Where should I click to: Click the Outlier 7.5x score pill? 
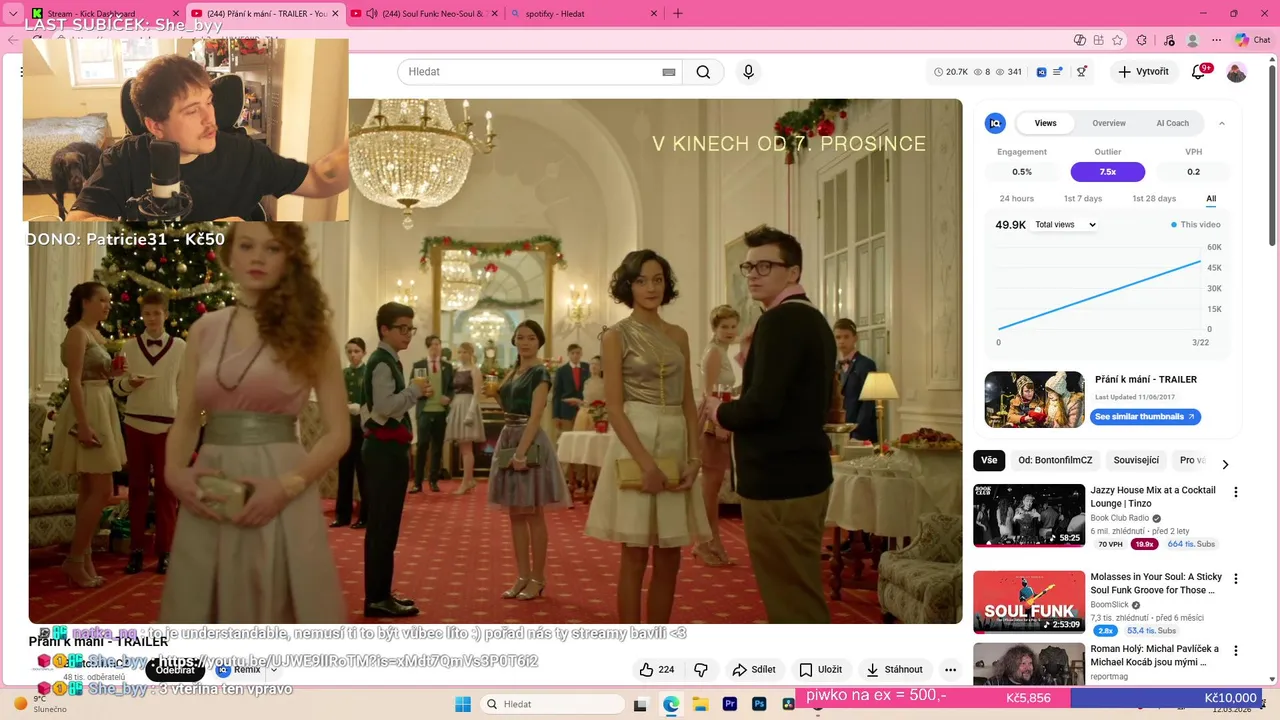point(1108,172)
